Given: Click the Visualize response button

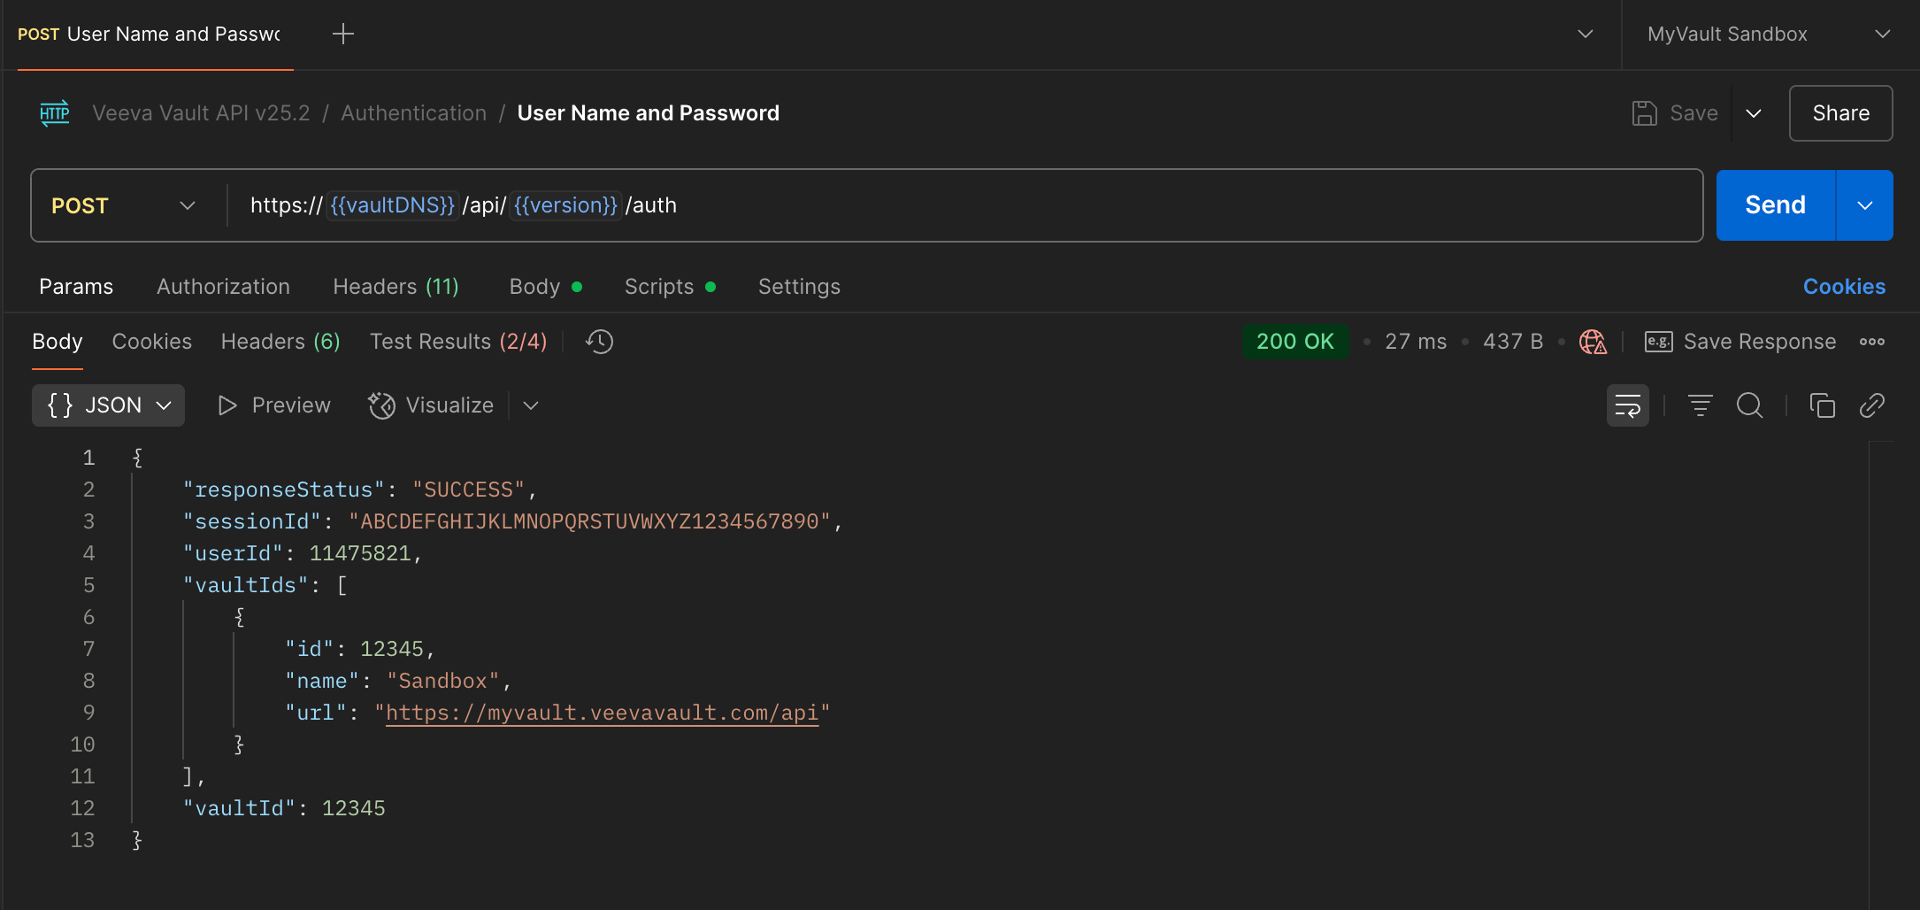Looking at the screenshot, I should (431, 406).
